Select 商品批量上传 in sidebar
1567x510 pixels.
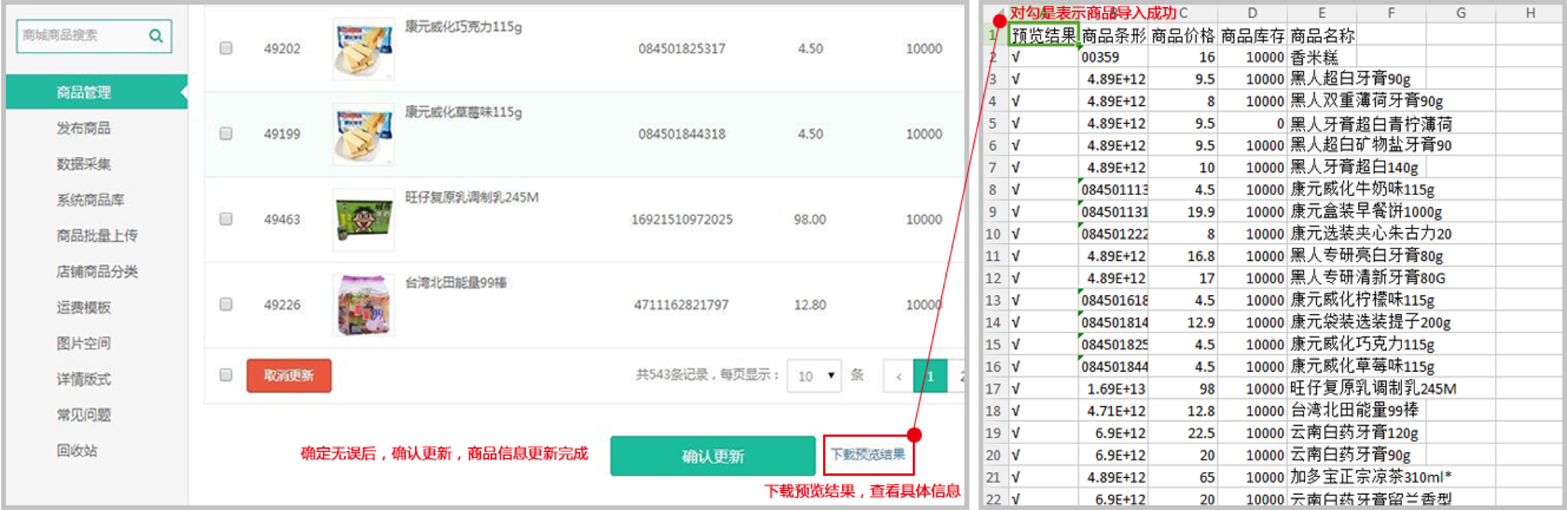click(97, 236)
